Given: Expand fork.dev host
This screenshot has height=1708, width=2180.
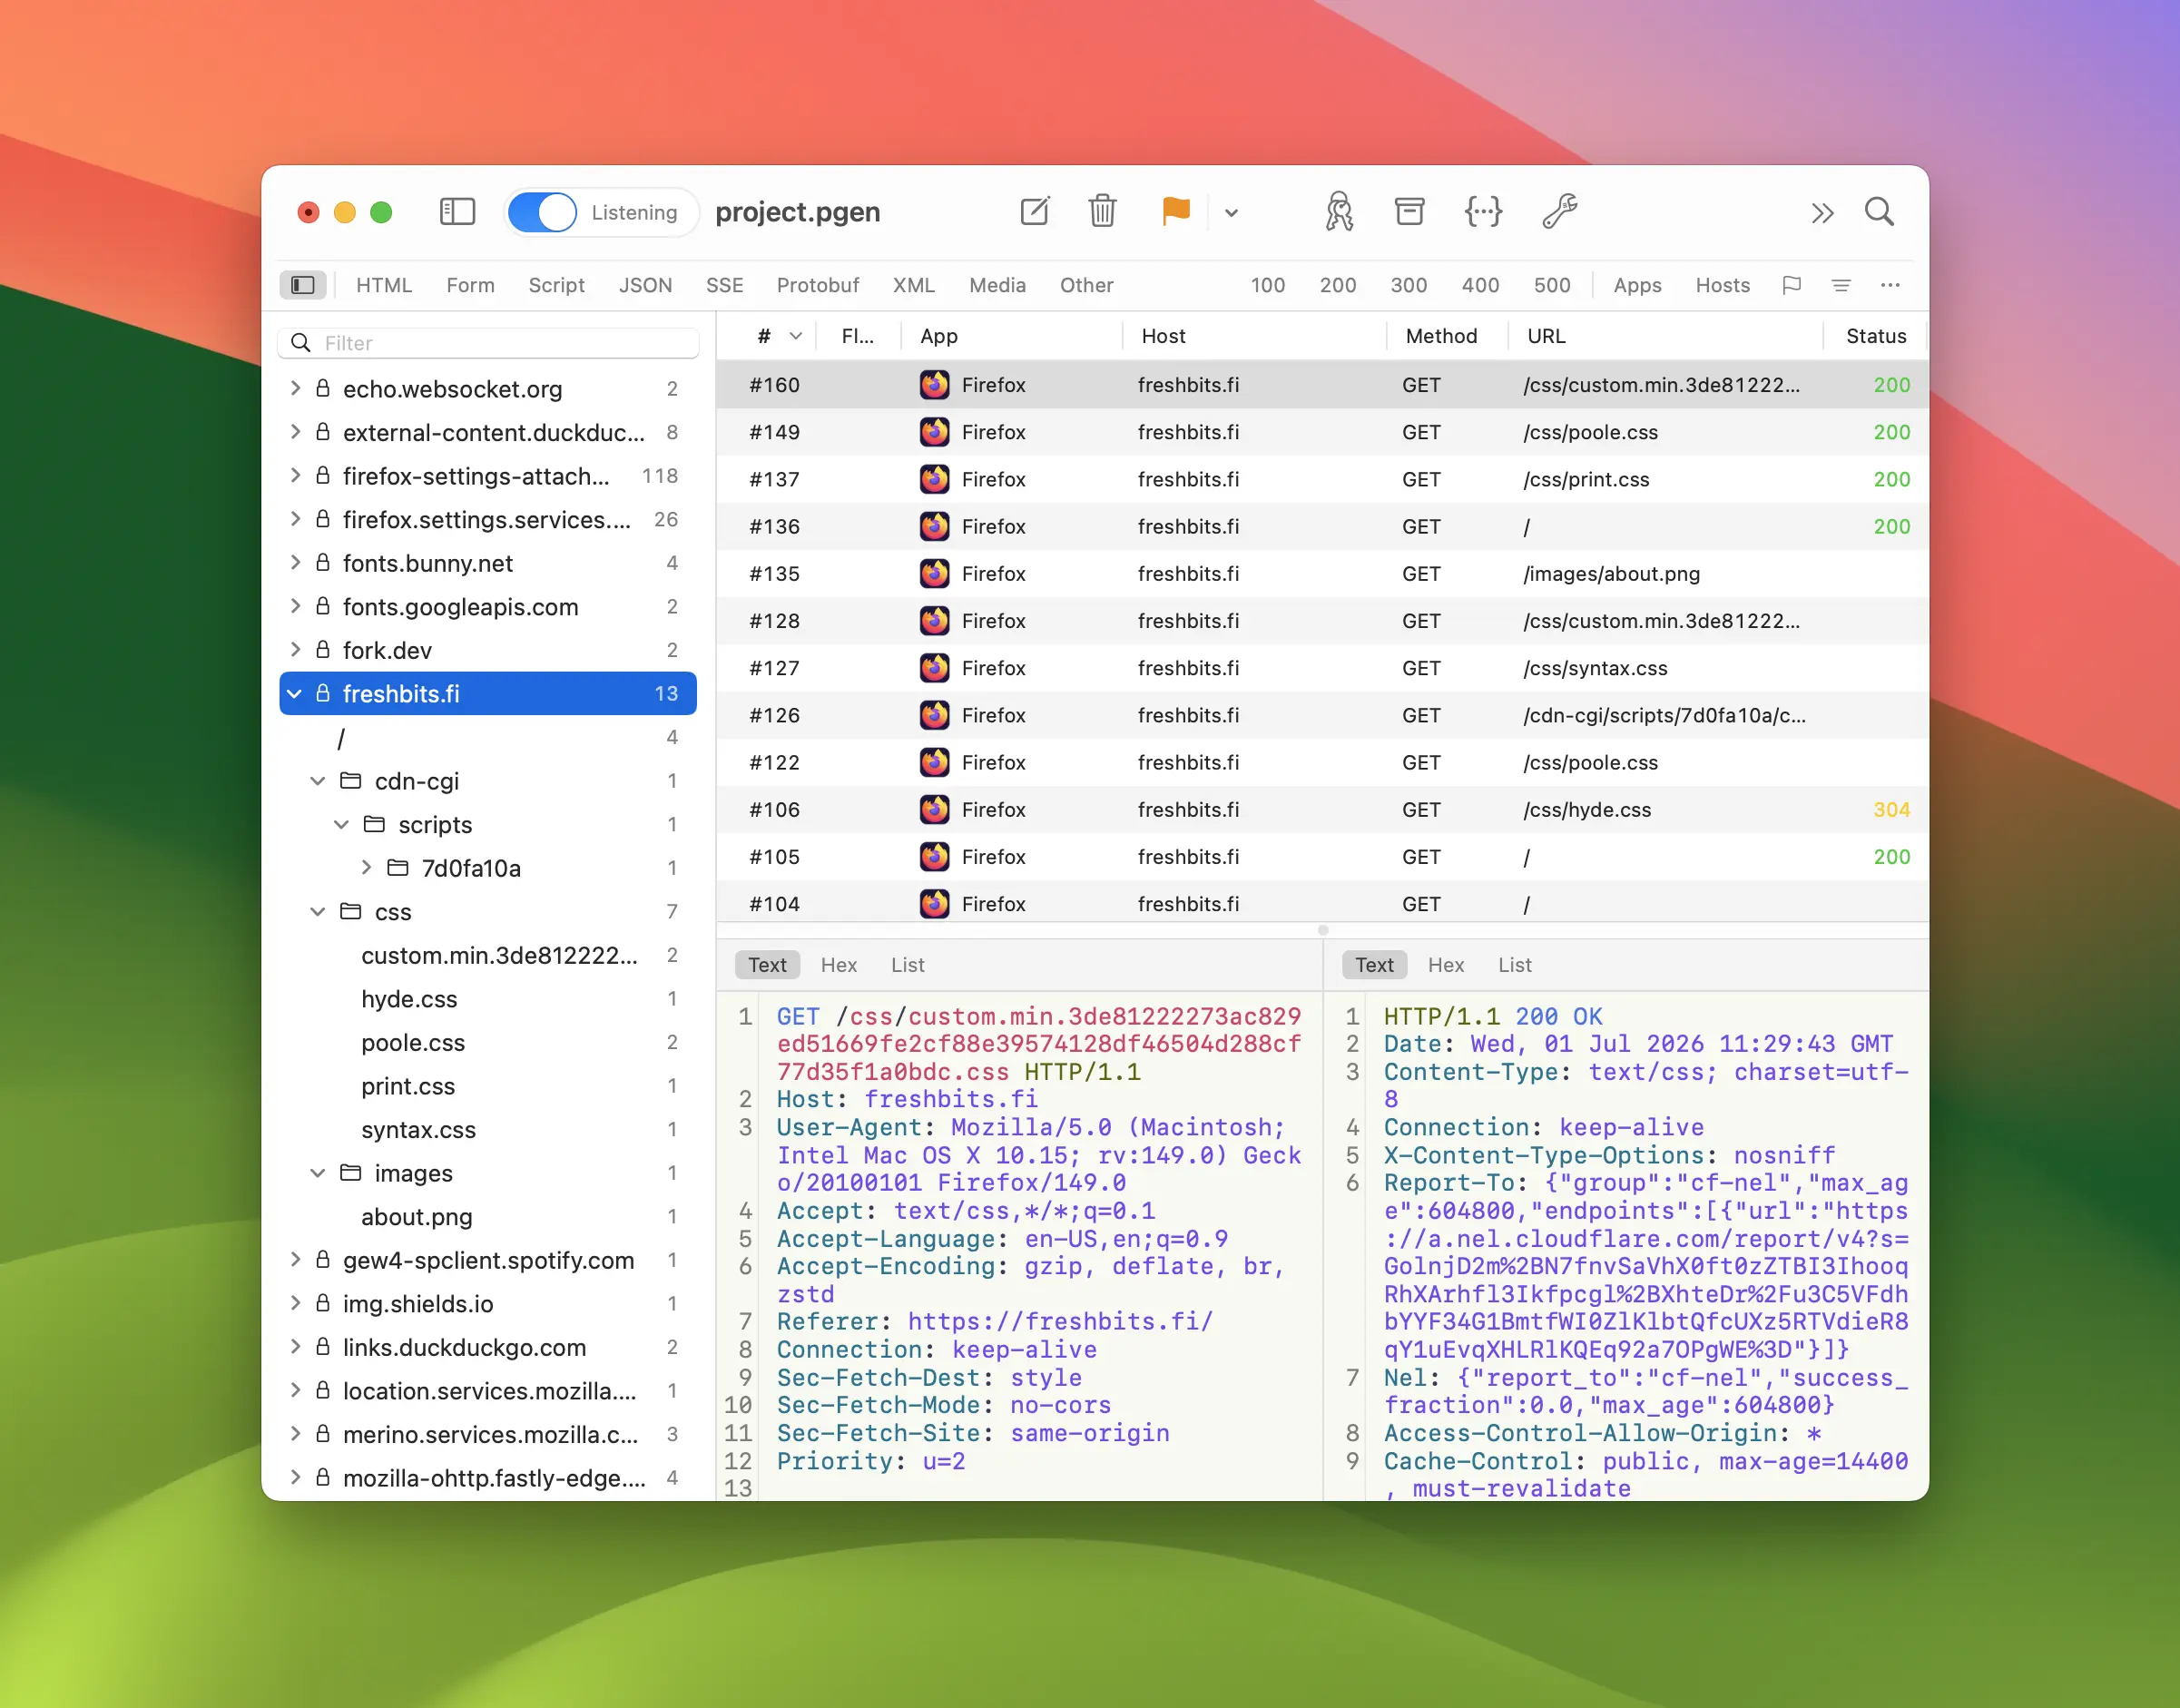Looking at the screenshot, I should [x=295, y=650].
